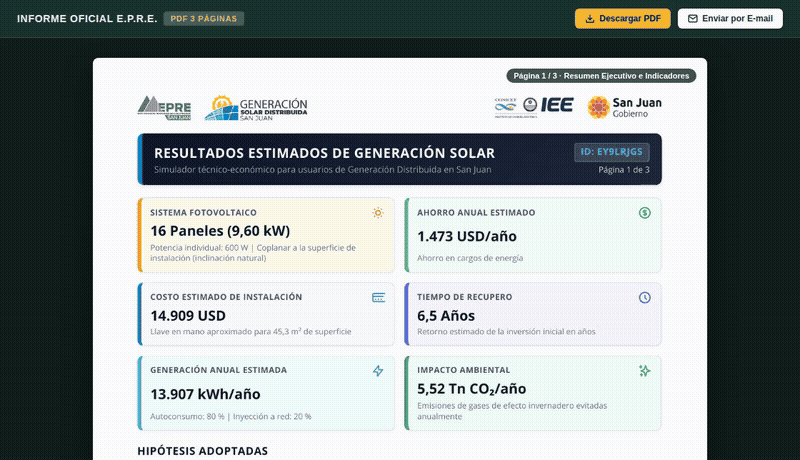Screen dimensions: 800x460
Task: Click the TIEMPO DE RECUPERO label
Action: click(x=464, y=297)
